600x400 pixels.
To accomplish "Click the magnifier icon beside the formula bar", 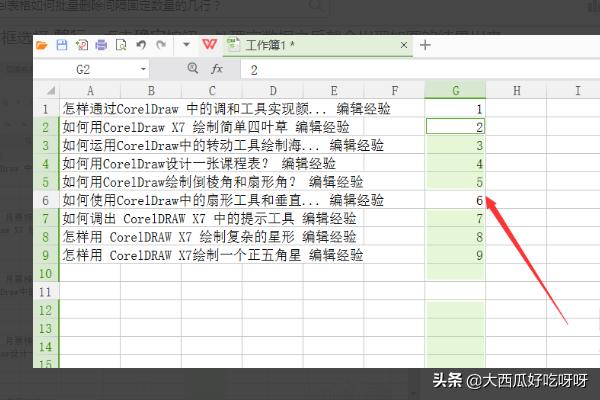I will click(193, 69).
